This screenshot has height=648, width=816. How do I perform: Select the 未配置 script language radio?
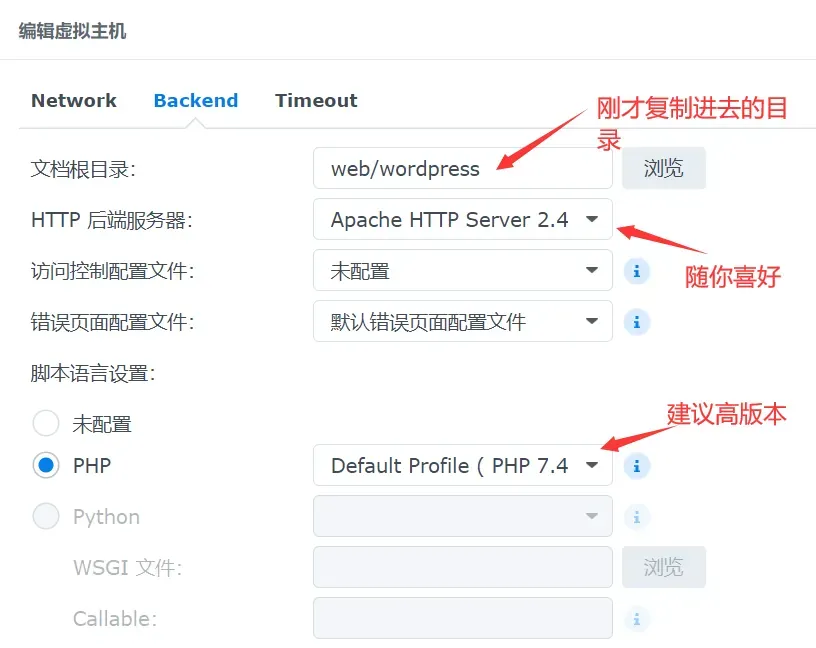46,423
